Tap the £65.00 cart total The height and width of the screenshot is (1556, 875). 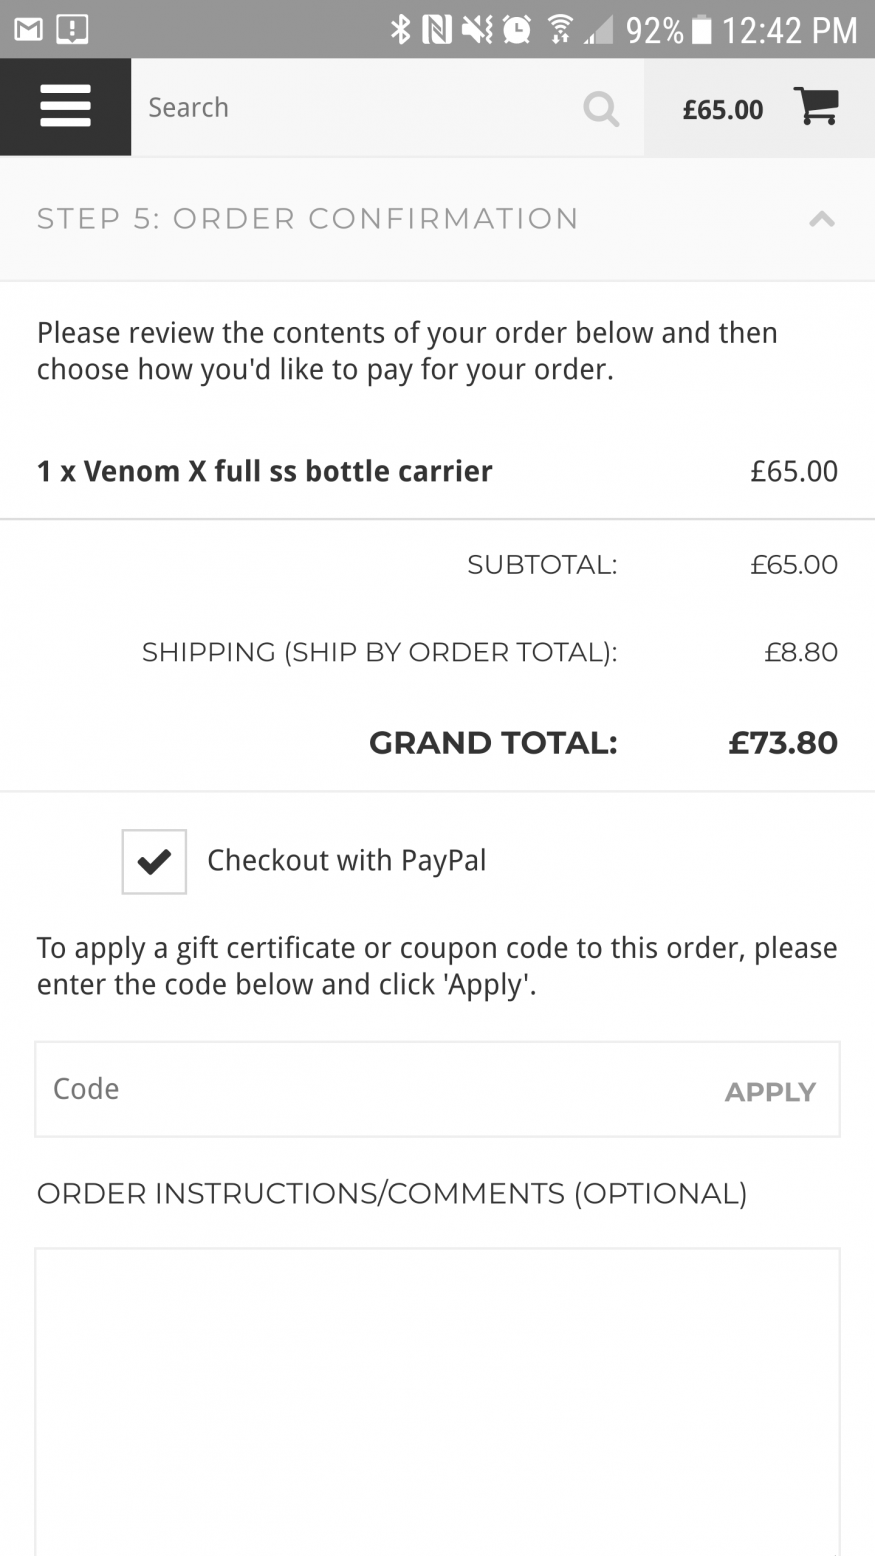pos(723,109)
